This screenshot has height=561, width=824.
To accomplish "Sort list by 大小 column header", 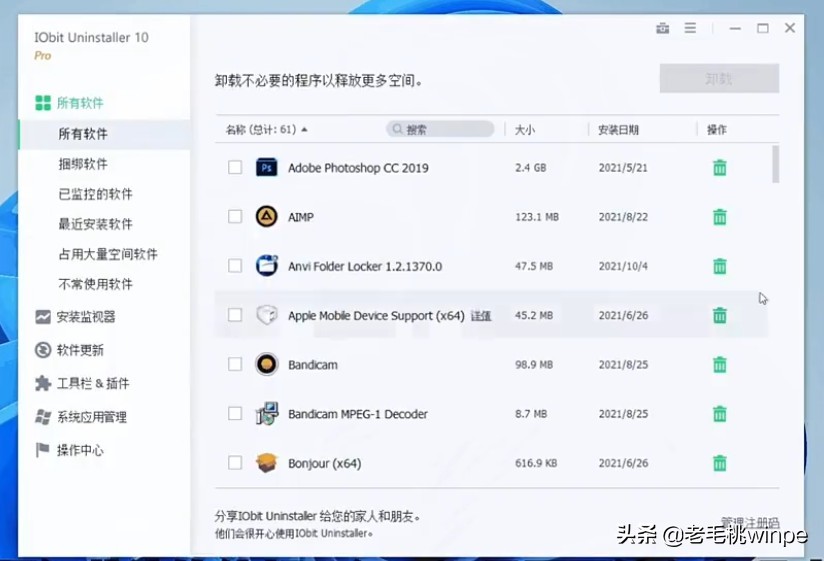I will click(524, 130).
